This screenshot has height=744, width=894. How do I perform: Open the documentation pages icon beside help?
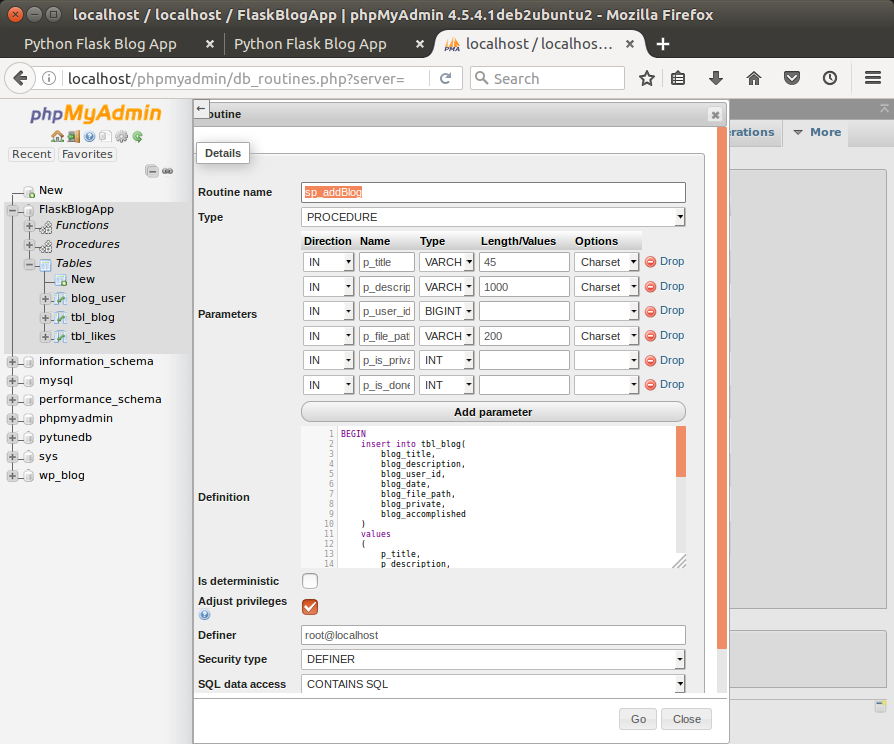[105, 136]
